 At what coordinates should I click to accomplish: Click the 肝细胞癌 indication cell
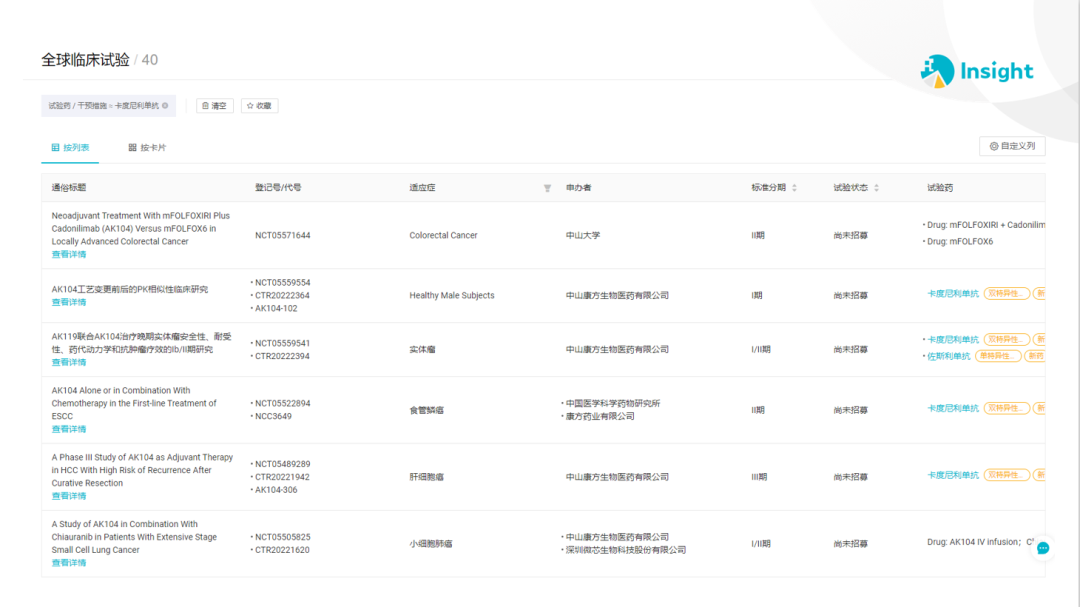[x=426, y=477]
